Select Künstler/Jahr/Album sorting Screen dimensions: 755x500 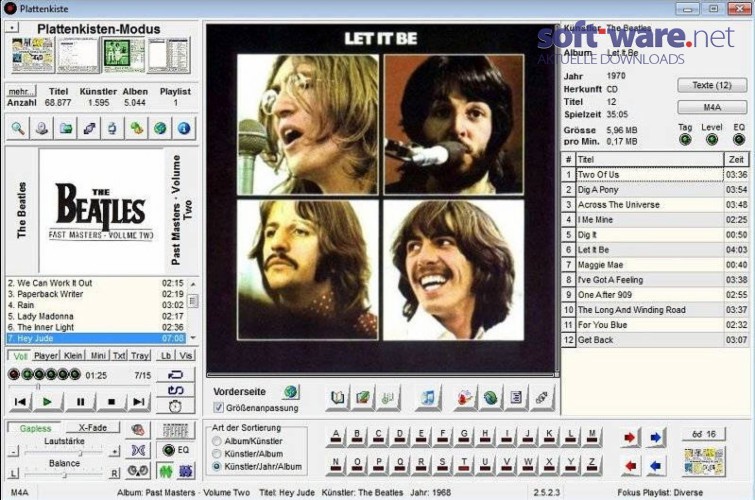click(x=217, y=466)
